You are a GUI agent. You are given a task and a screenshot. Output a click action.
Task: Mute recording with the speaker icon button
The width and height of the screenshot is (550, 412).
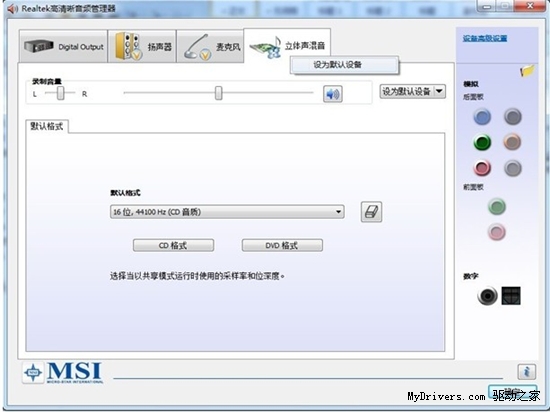(x=333, y=94)
